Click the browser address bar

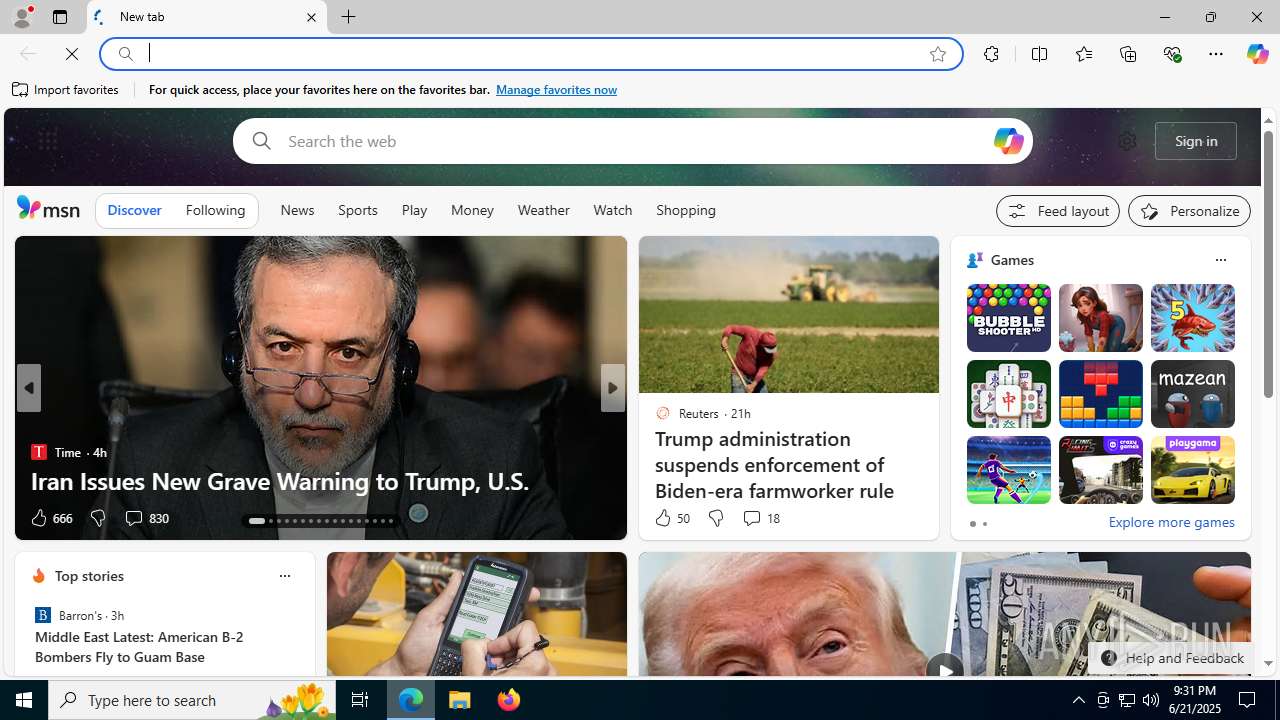(530, 54)
